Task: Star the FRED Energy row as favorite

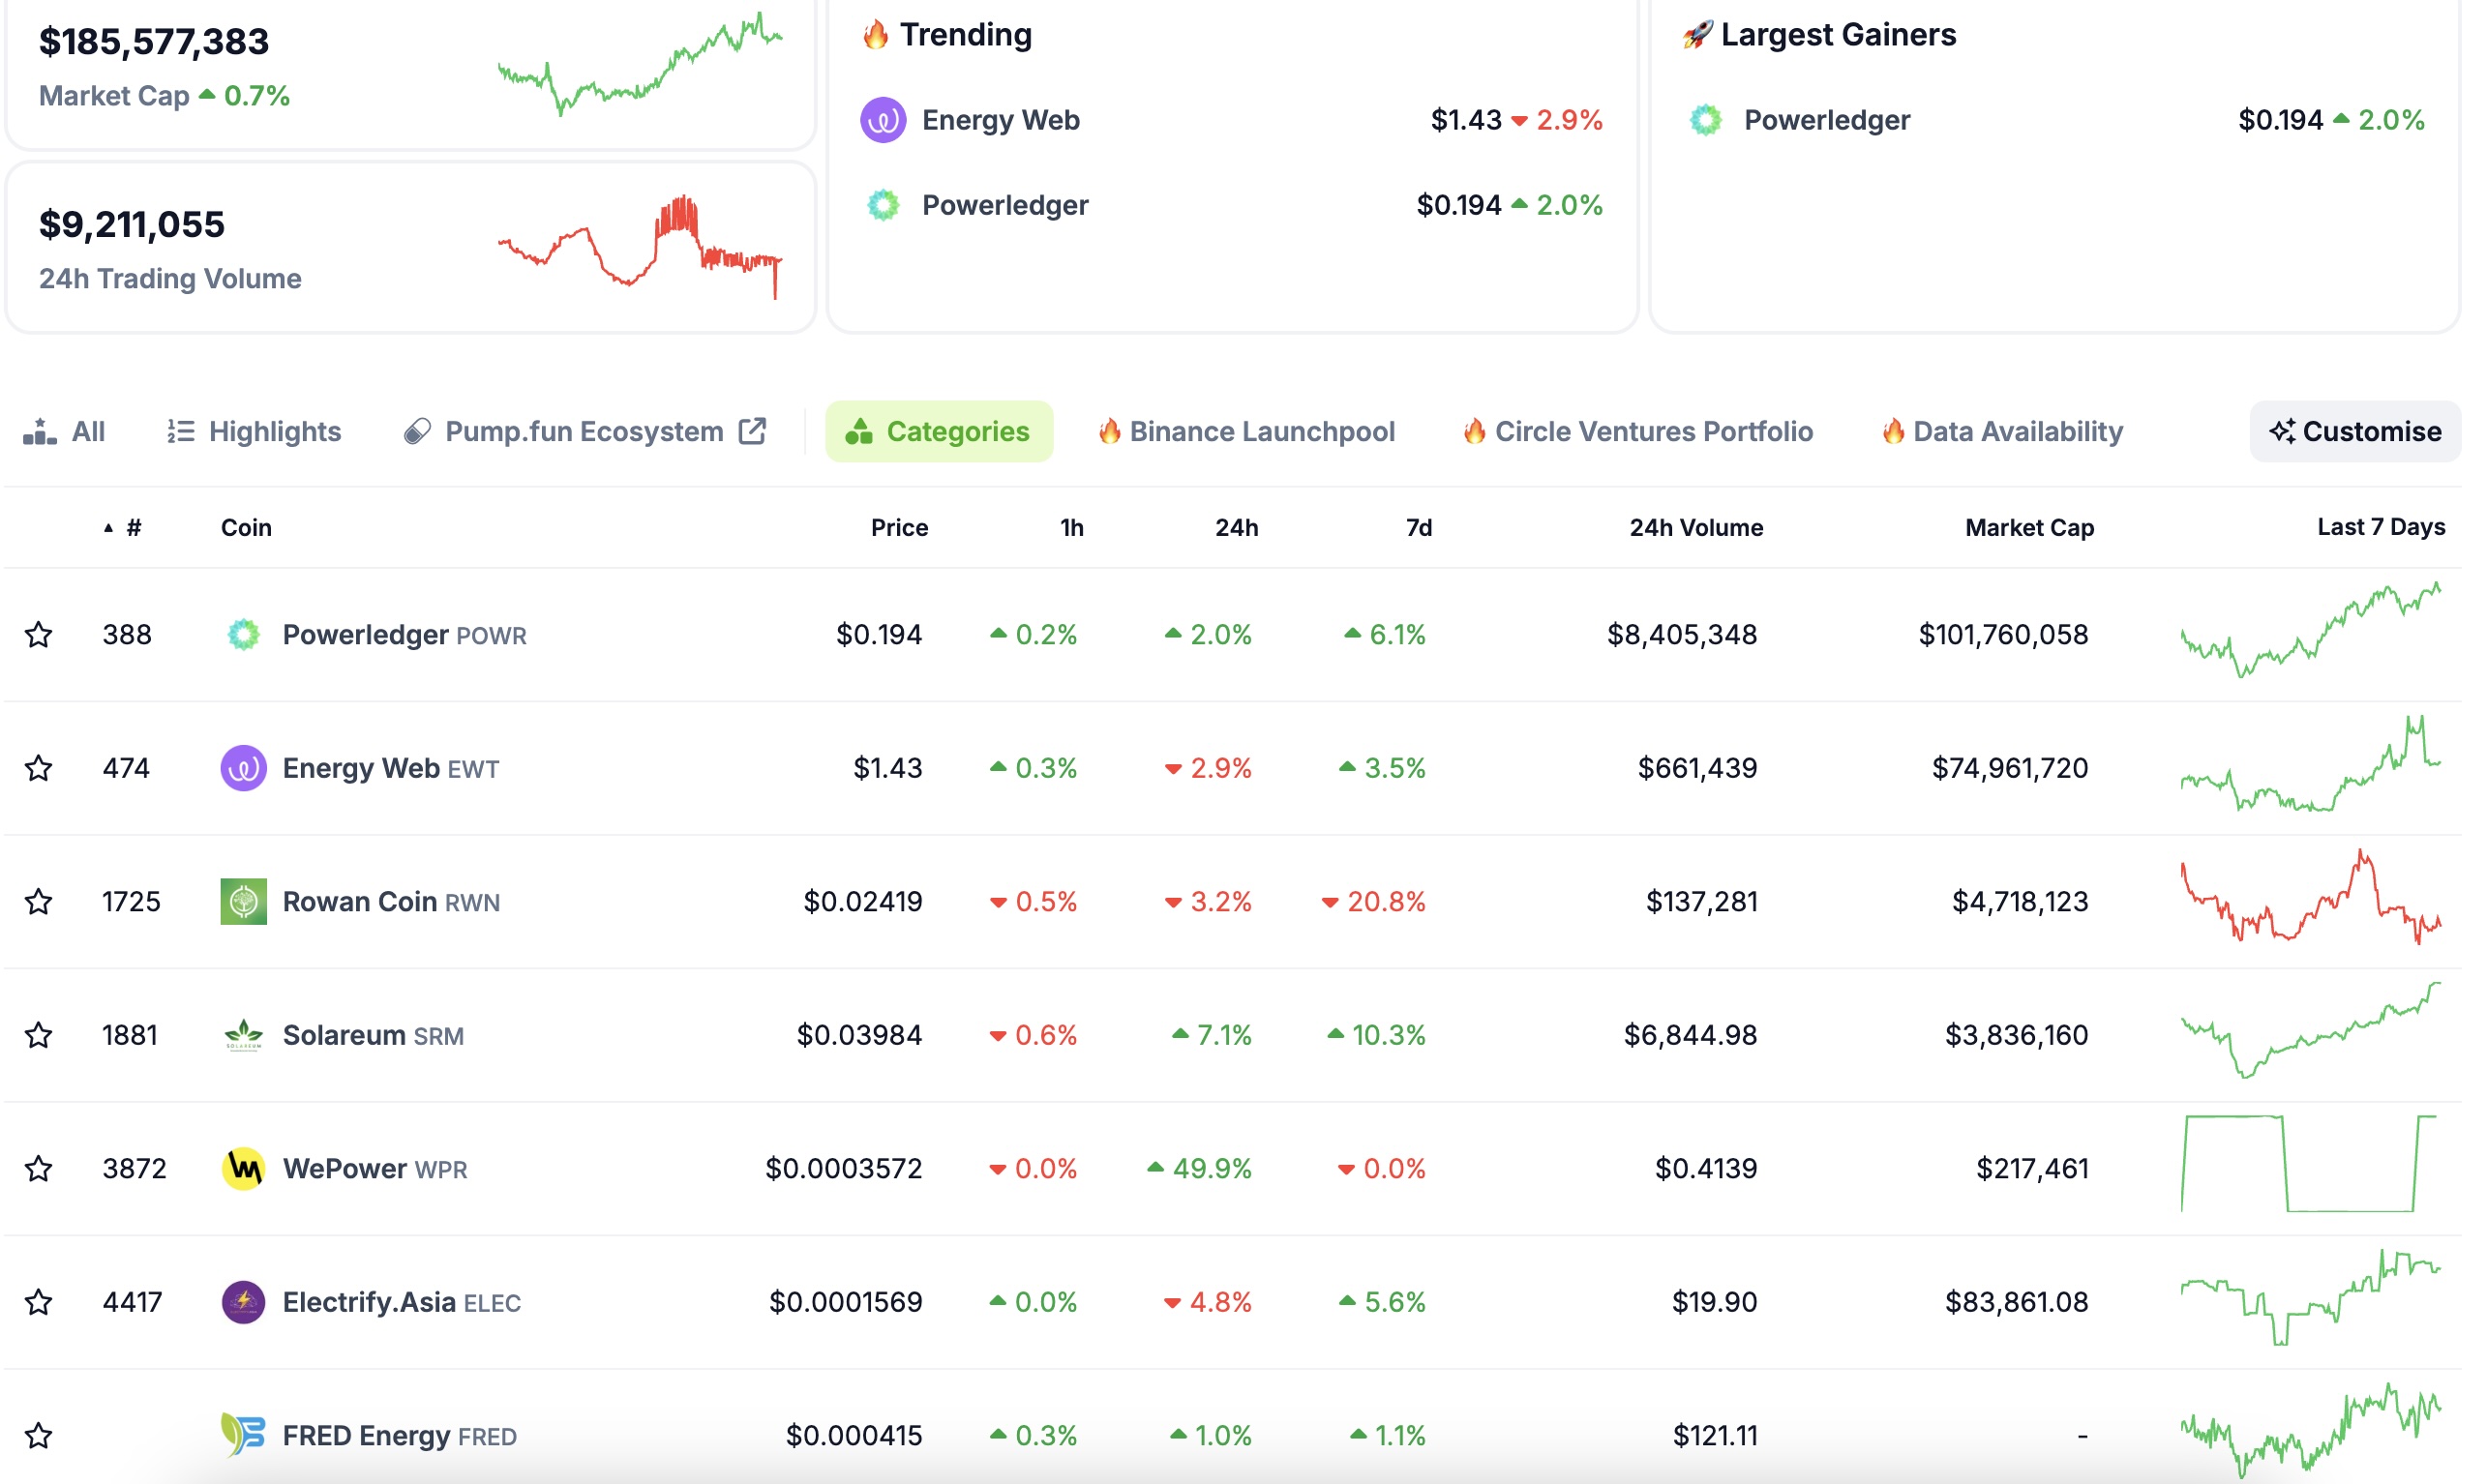Action: (x=38, y=1435)
